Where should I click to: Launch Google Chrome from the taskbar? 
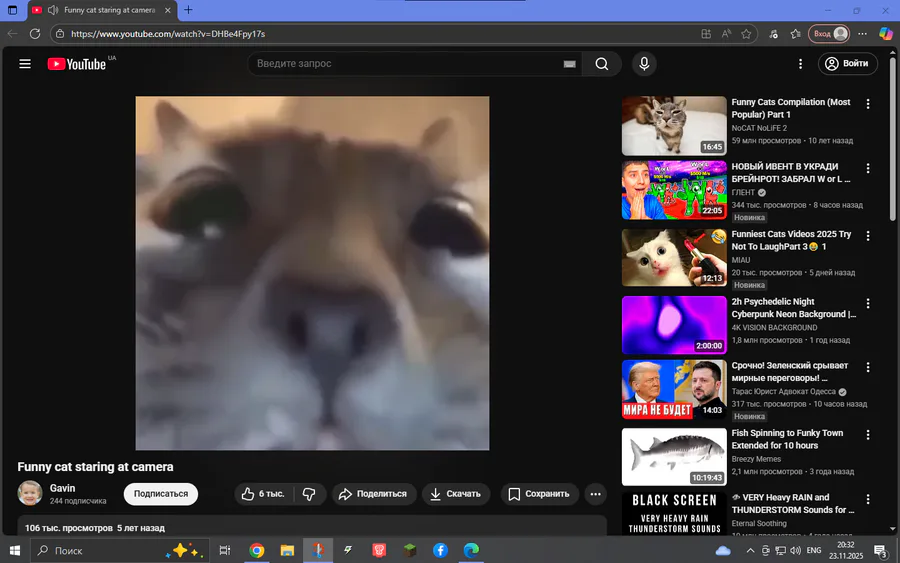[257, 550]
